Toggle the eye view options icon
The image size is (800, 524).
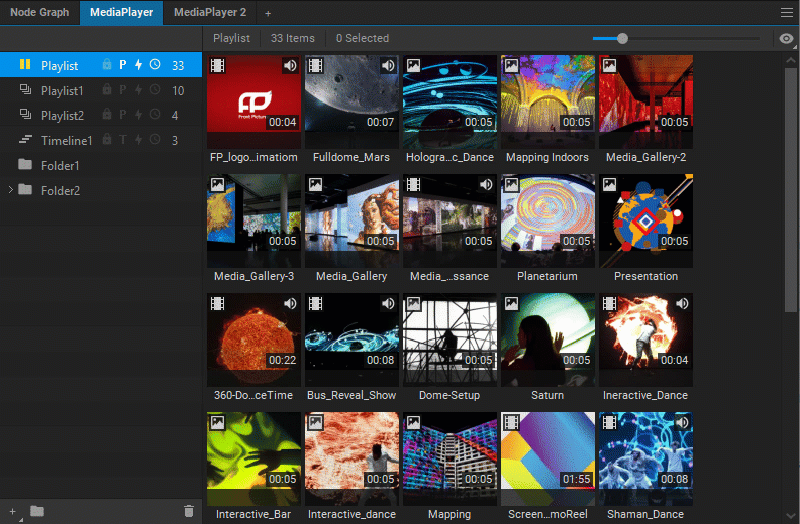point(786,38)
